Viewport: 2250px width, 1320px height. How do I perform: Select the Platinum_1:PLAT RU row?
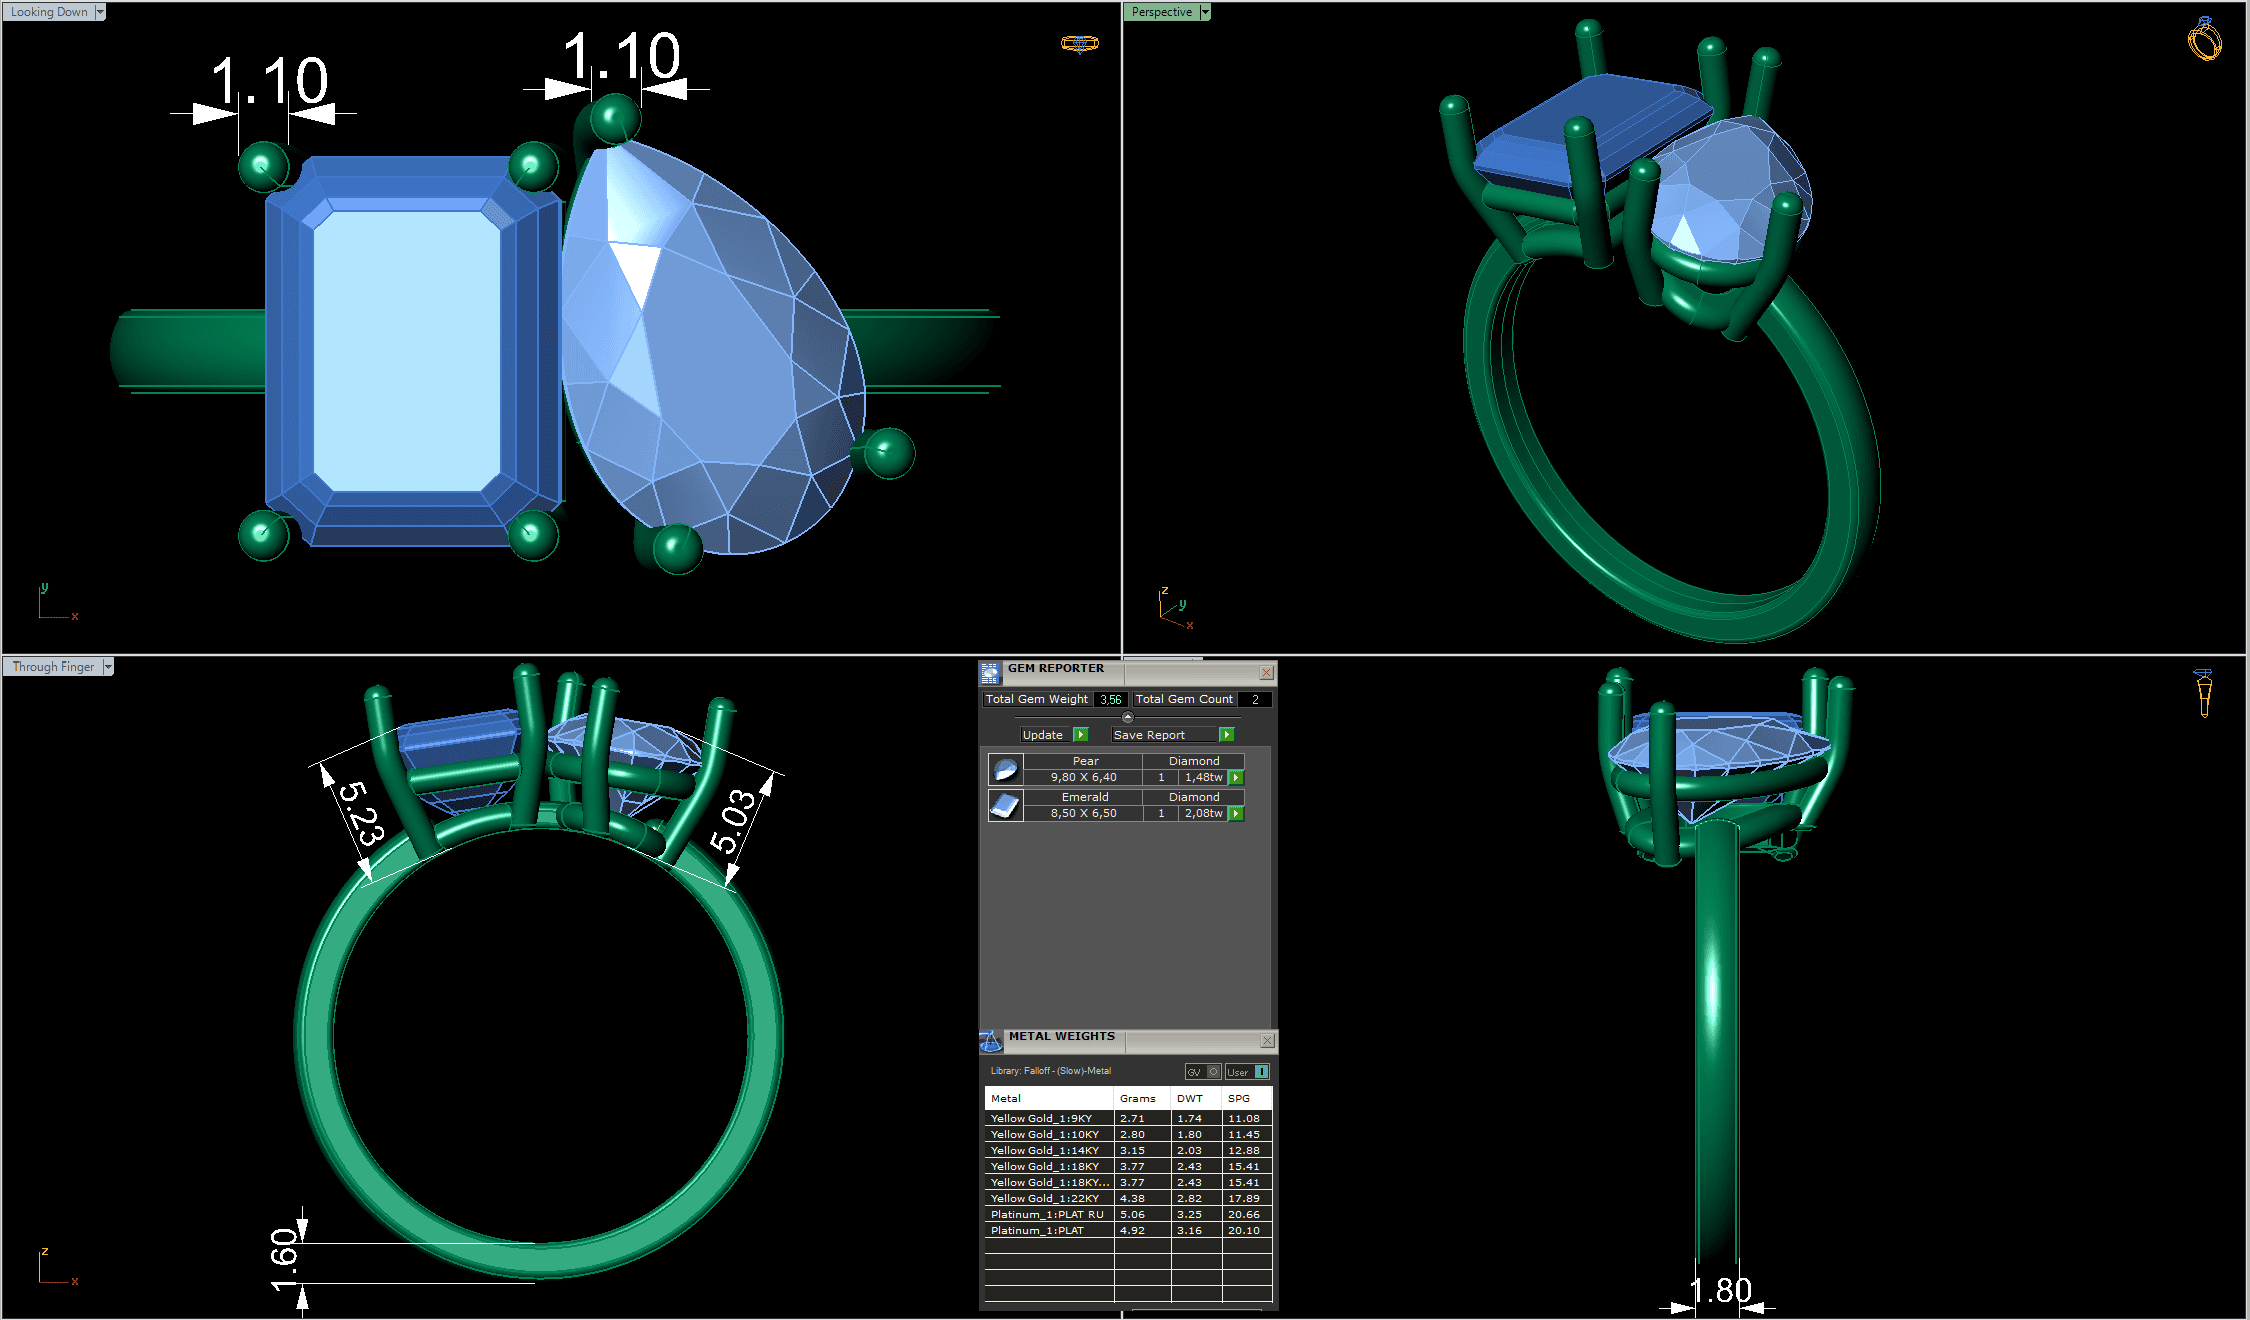1047,1215
